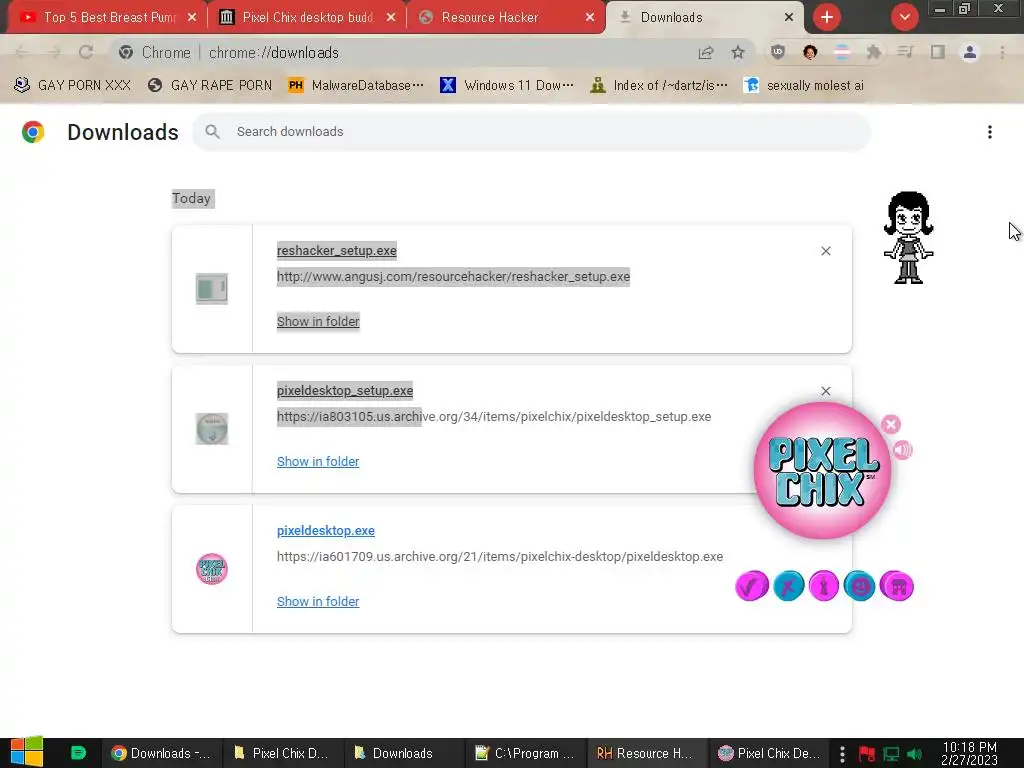The width and height of the screenshot is (1024, 768).
Task: Click the pixeldesktop.exe Pixel Chix file icon
Action: click(212, 569)
